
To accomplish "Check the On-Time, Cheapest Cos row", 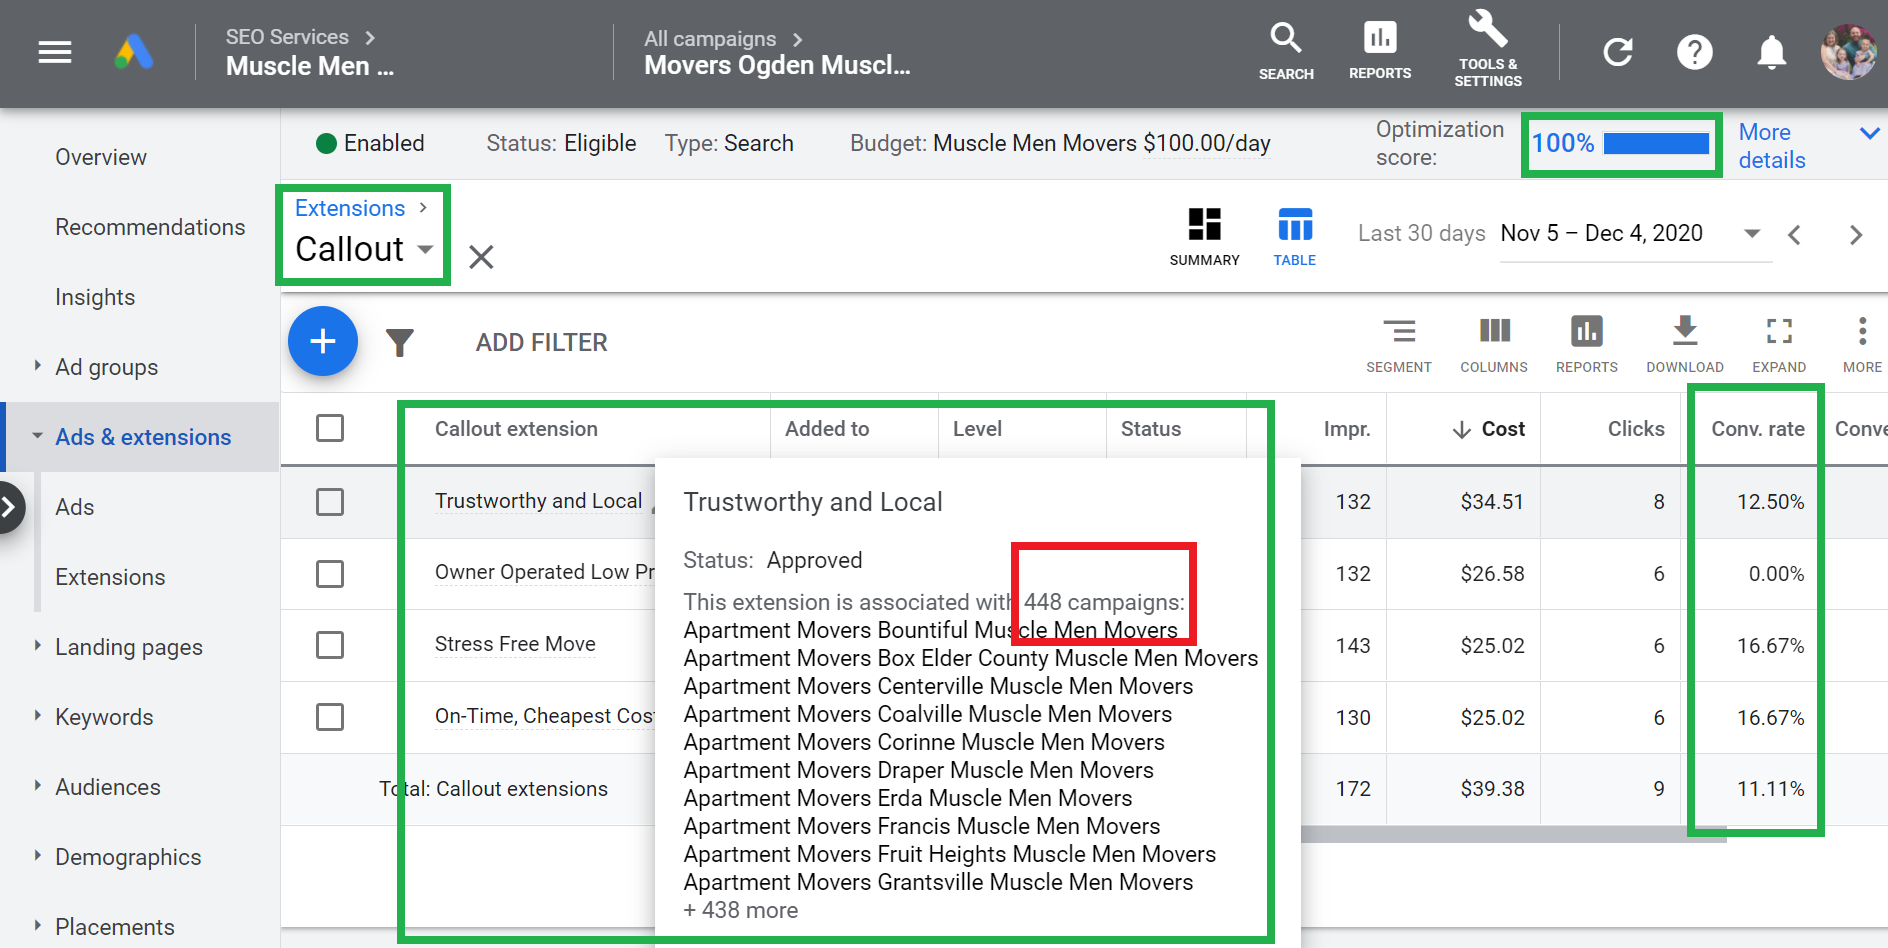I will (330, 717).
